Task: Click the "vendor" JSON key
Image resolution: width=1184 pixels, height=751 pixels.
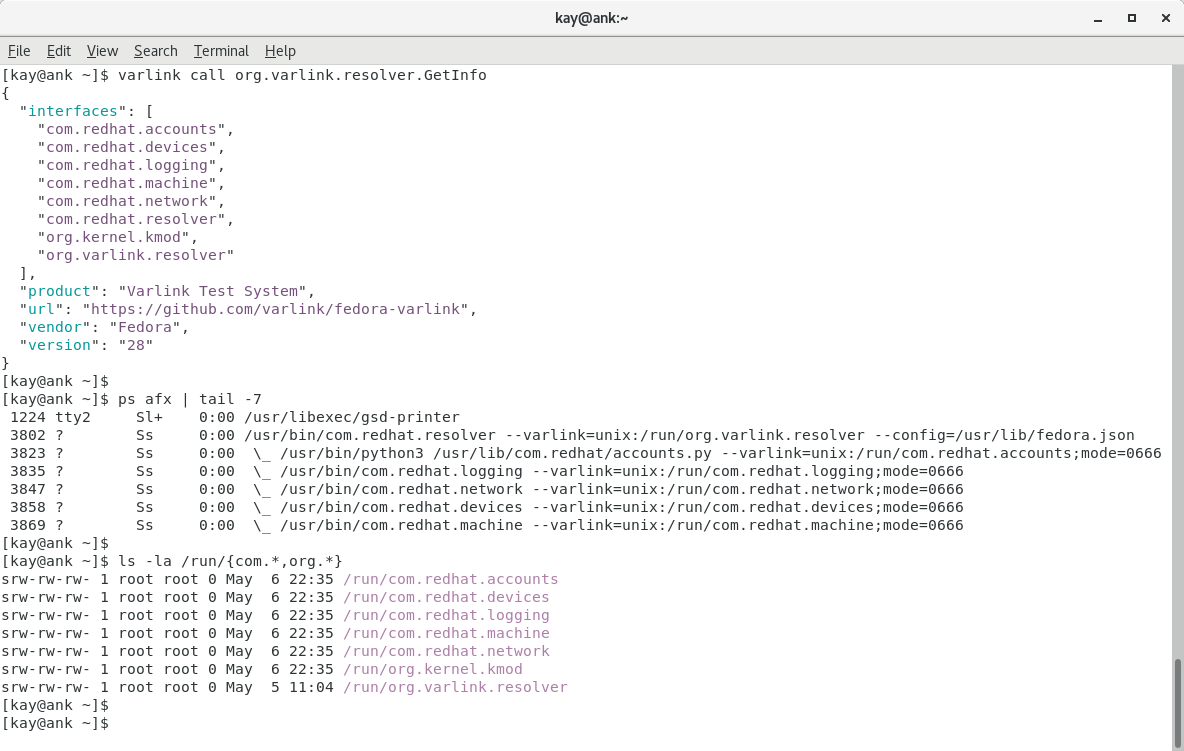Action: pos(55,327)
